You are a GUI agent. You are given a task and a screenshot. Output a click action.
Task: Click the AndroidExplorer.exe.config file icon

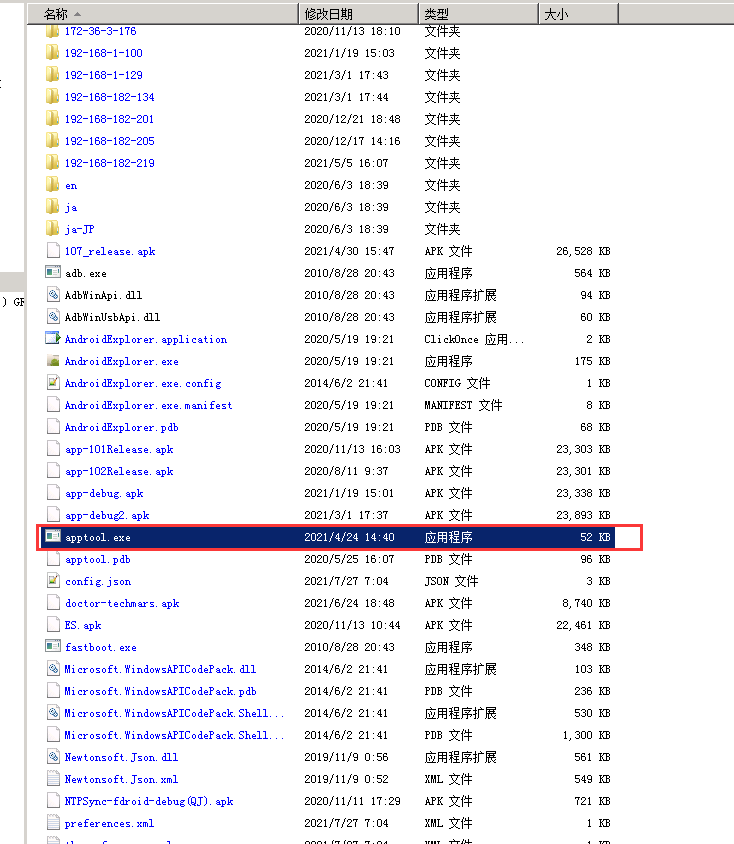[x=53, y=383]
